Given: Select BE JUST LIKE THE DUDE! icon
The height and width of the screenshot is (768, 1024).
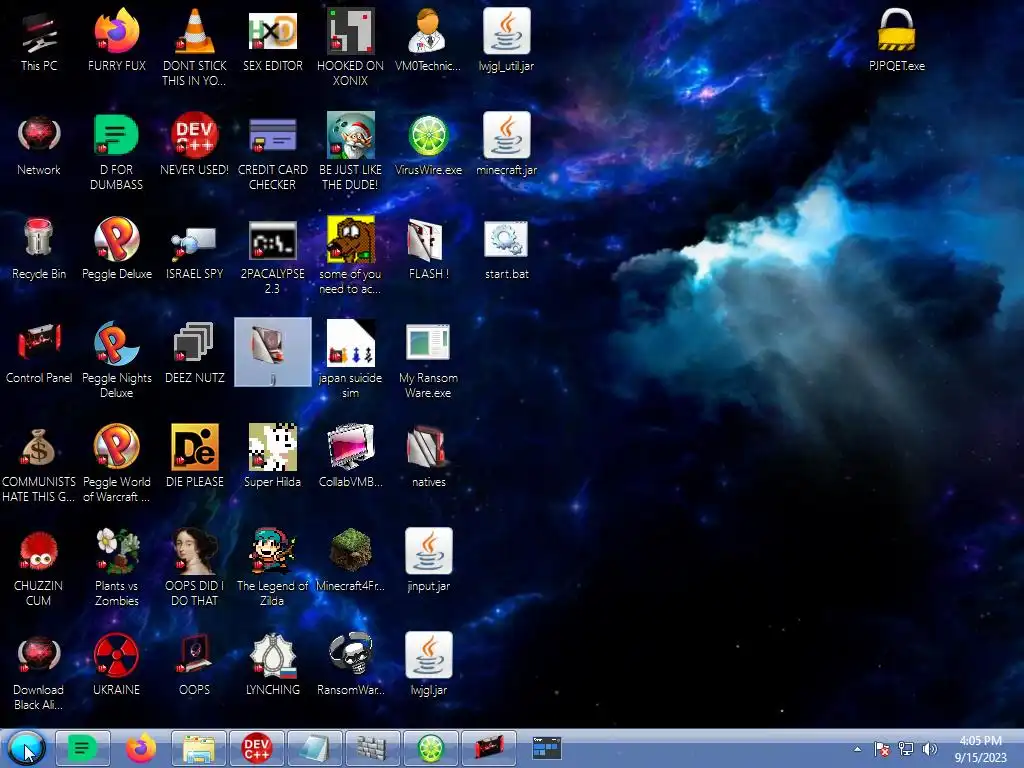Looking at the screenshot, I should tap(350, 152).
